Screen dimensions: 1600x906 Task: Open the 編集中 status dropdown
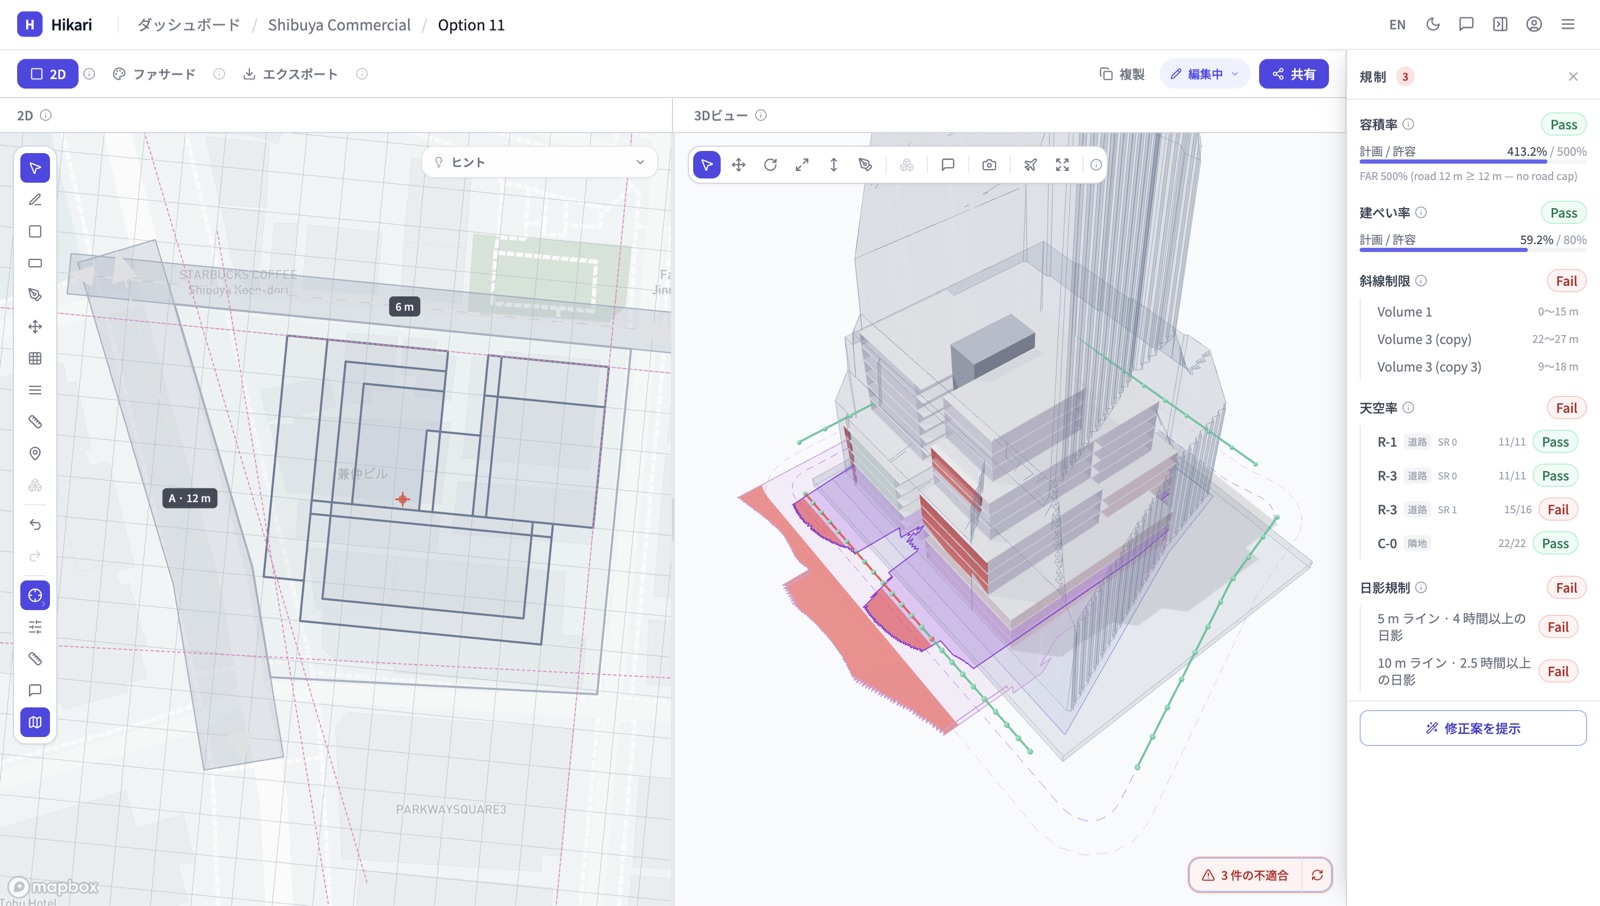tap(1205, 74)
